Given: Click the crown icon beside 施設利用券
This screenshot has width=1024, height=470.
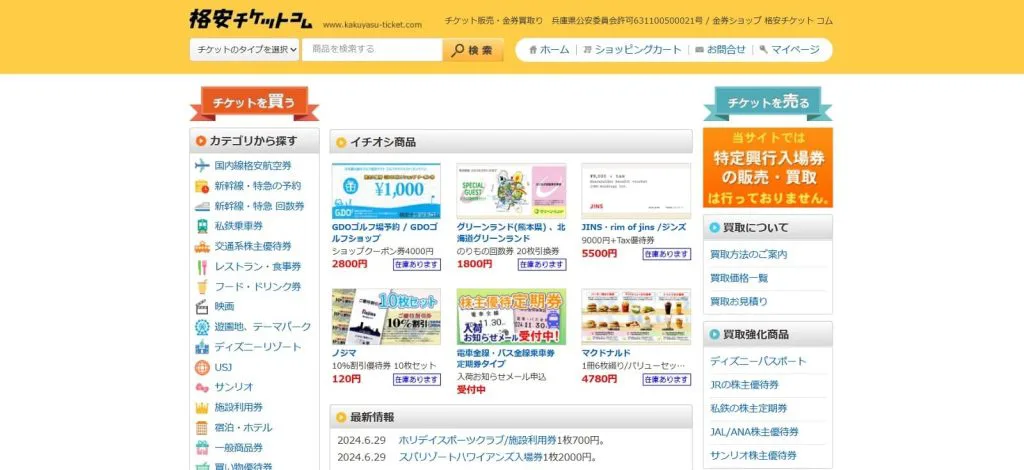Looking at the screenshot, I should click(202, 408).
